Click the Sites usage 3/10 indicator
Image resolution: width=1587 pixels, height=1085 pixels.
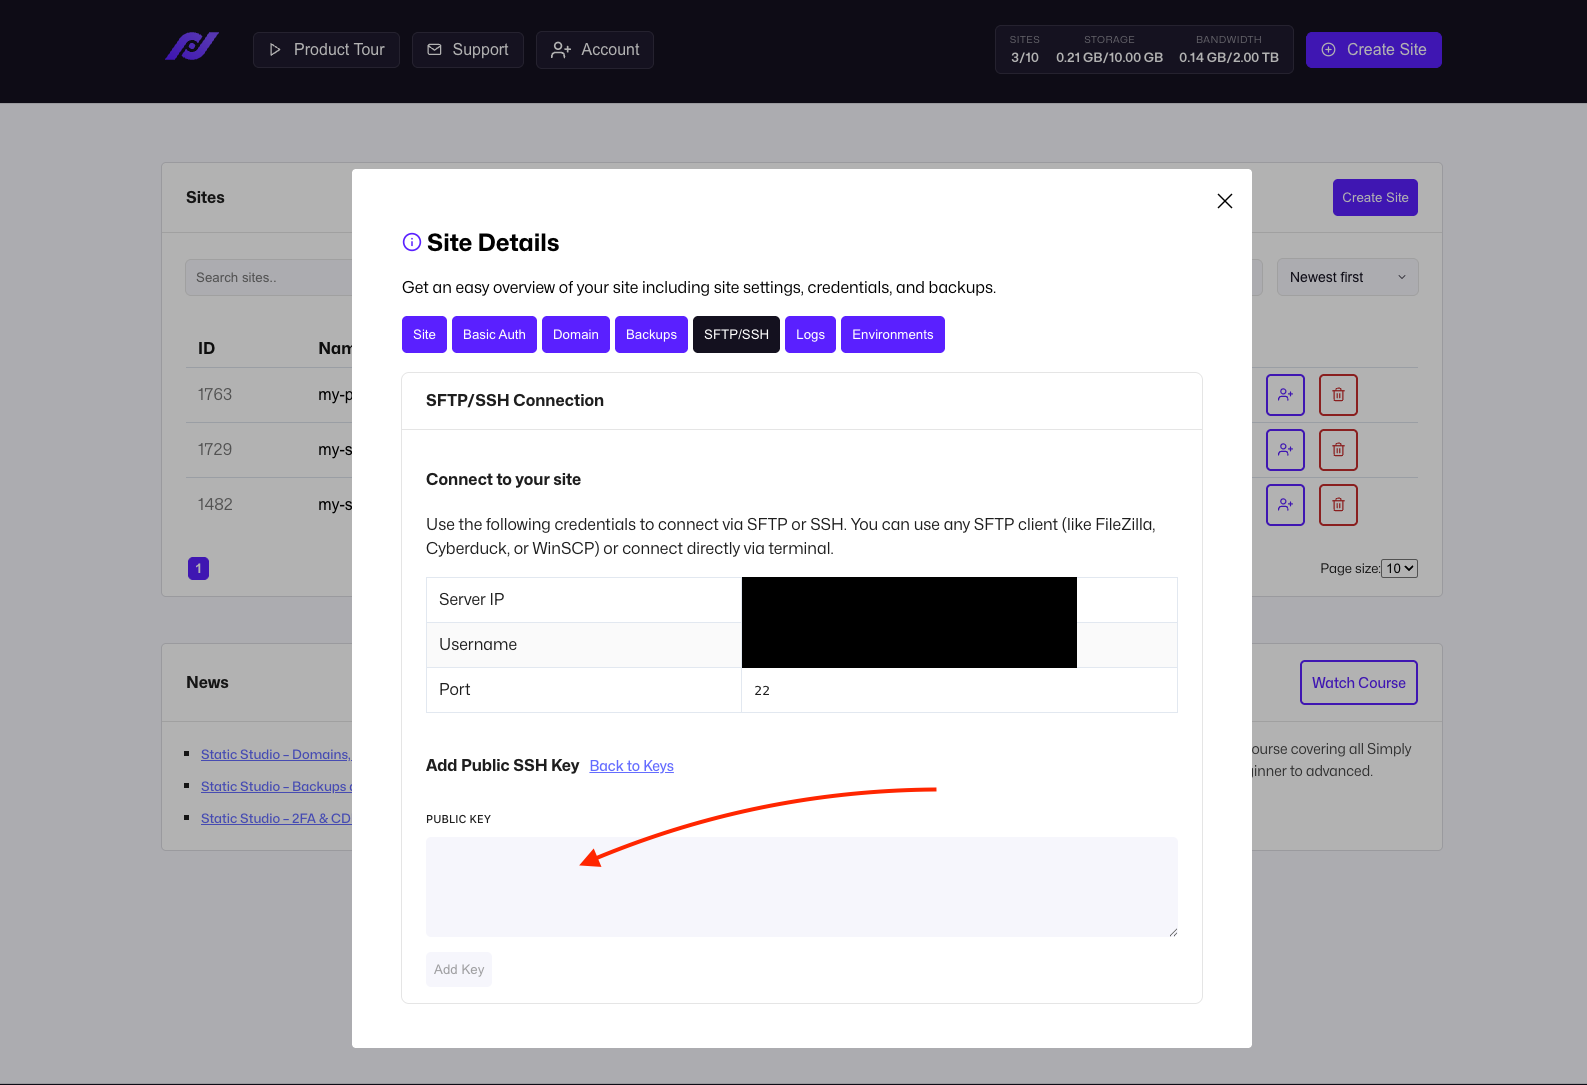1024,50
